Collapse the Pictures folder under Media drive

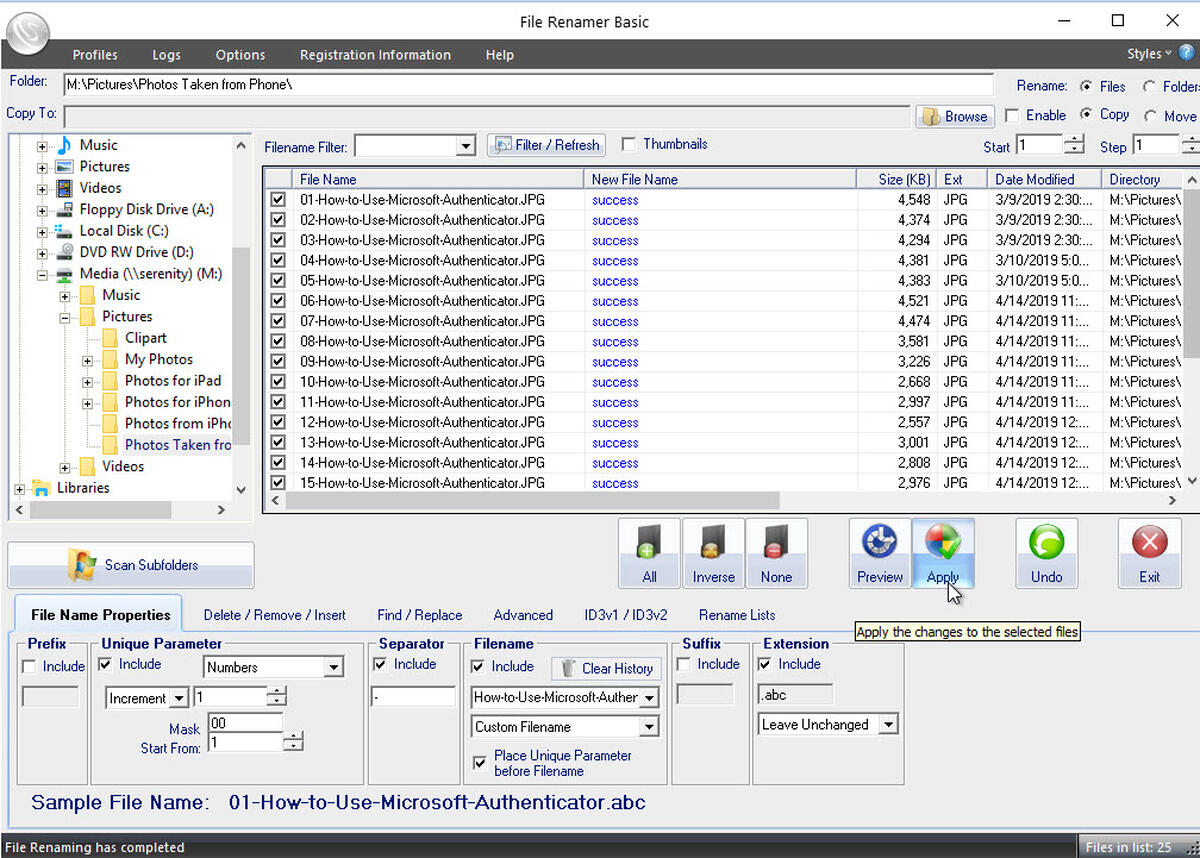pyautogui.click(x=65, y=317)
